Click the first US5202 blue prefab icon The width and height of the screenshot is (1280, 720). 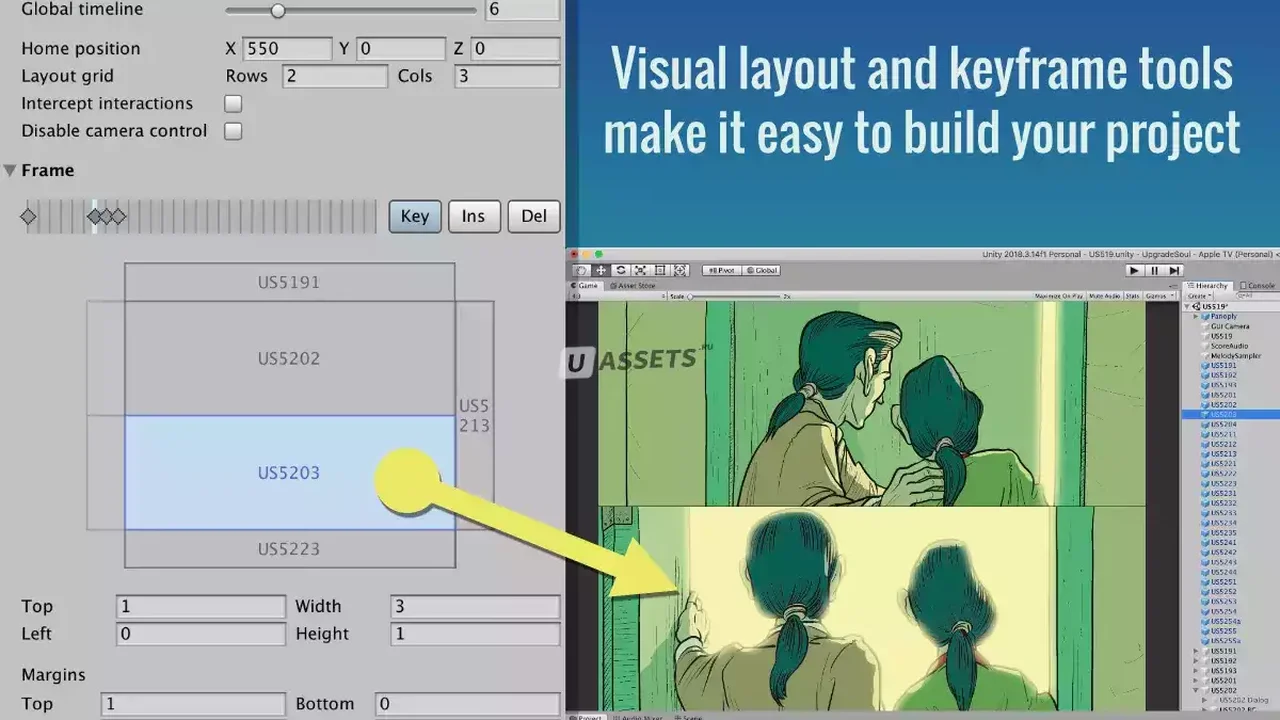click(1205, 405)
